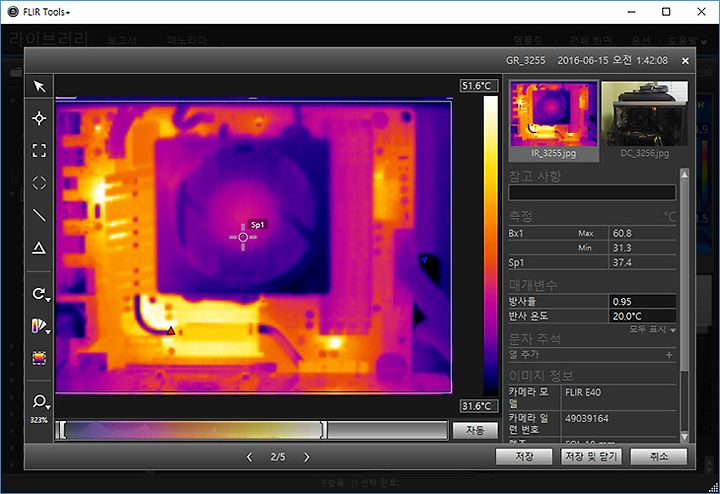Select the spot meter measurement tool

(x=39, y=118)
